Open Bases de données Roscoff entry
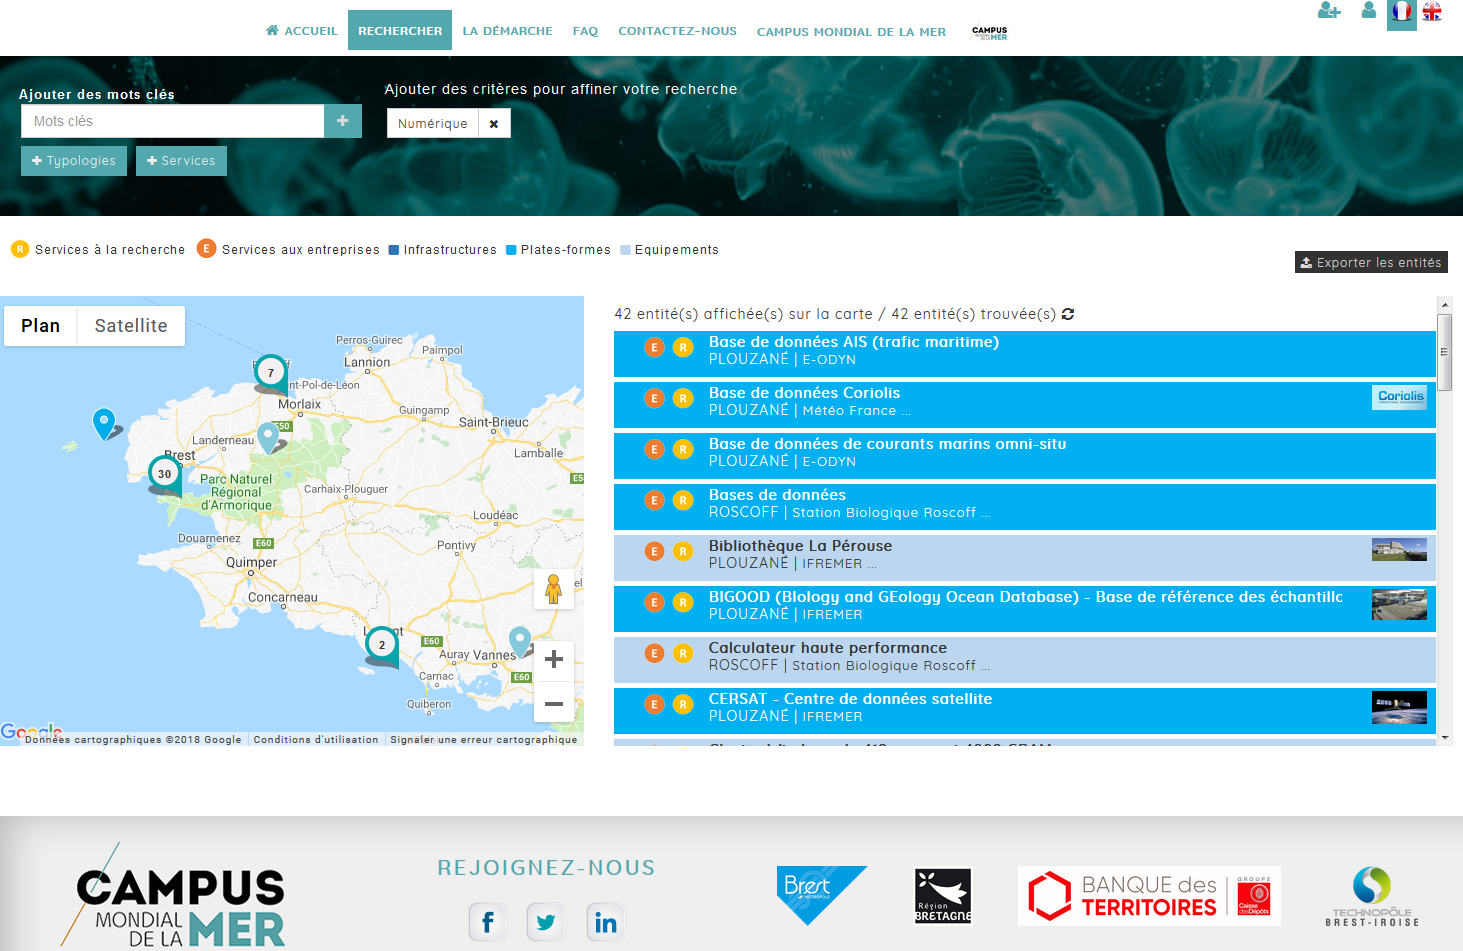 pos(1025,506)
